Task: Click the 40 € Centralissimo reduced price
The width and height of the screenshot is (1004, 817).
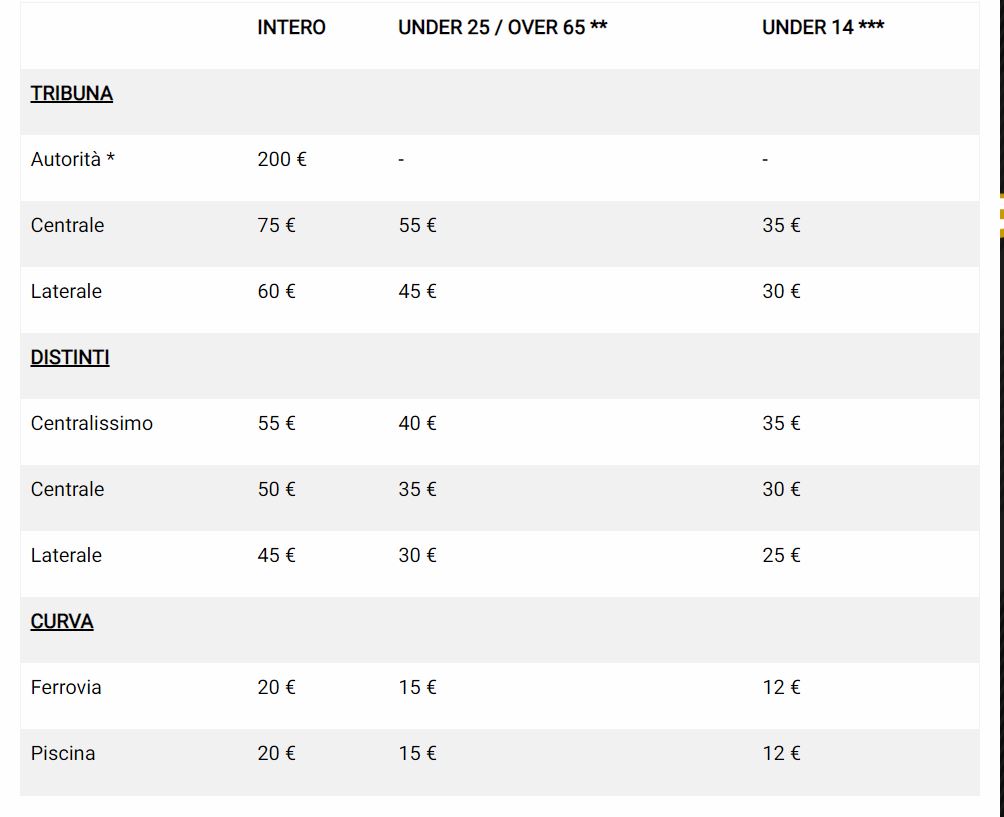Action: click(417, 423)
